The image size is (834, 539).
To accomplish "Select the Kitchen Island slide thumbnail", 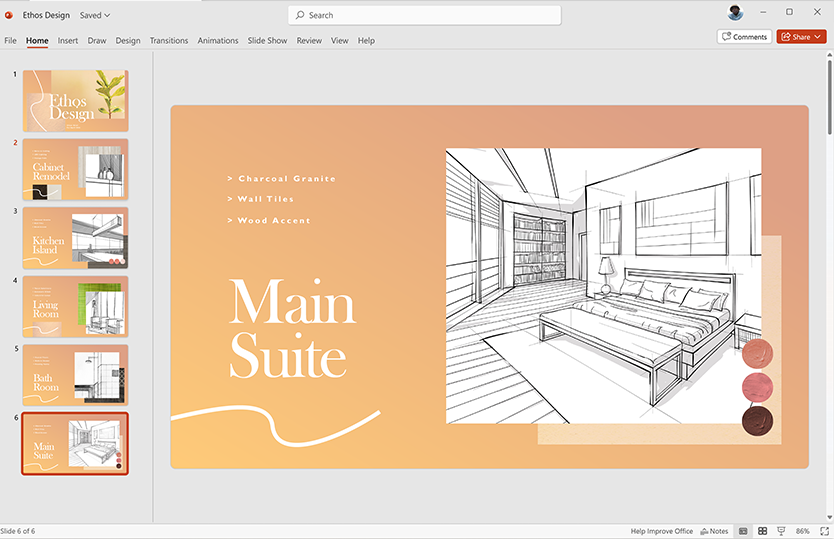I will point(75,238).
